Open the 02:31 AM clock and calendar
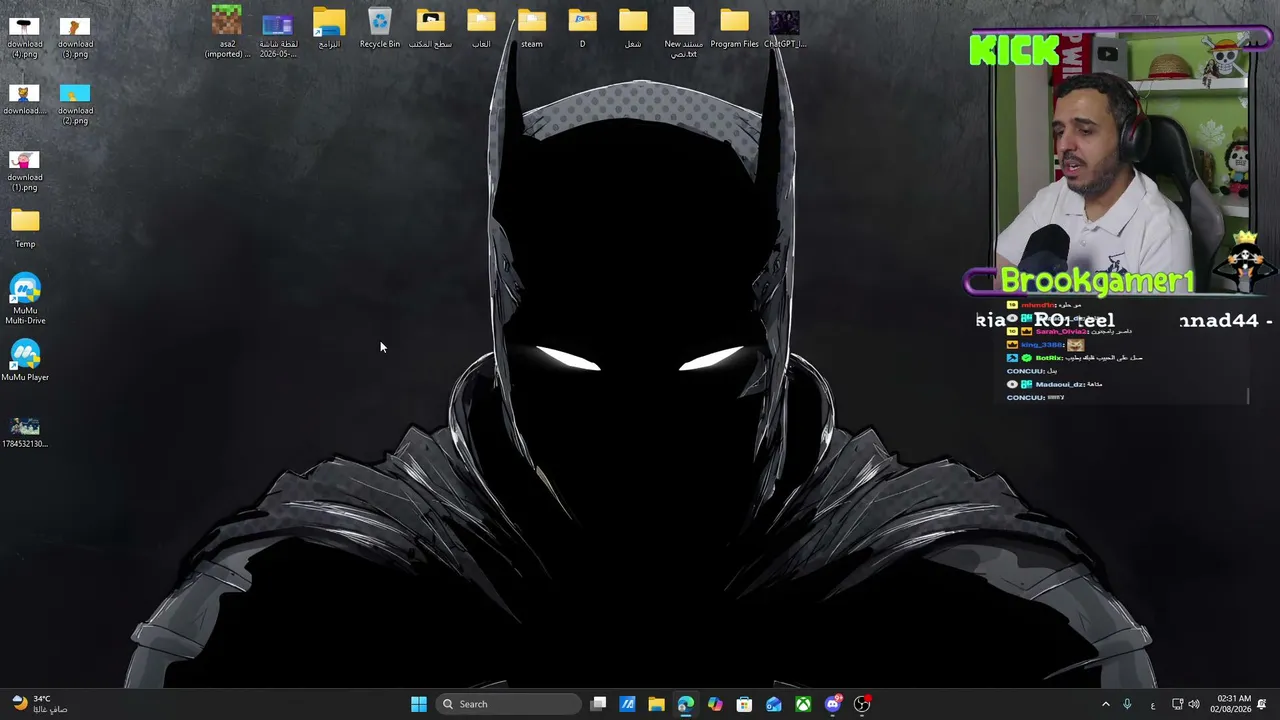The width and height of the screenshot is (1280, 720). coord(1230,704)
